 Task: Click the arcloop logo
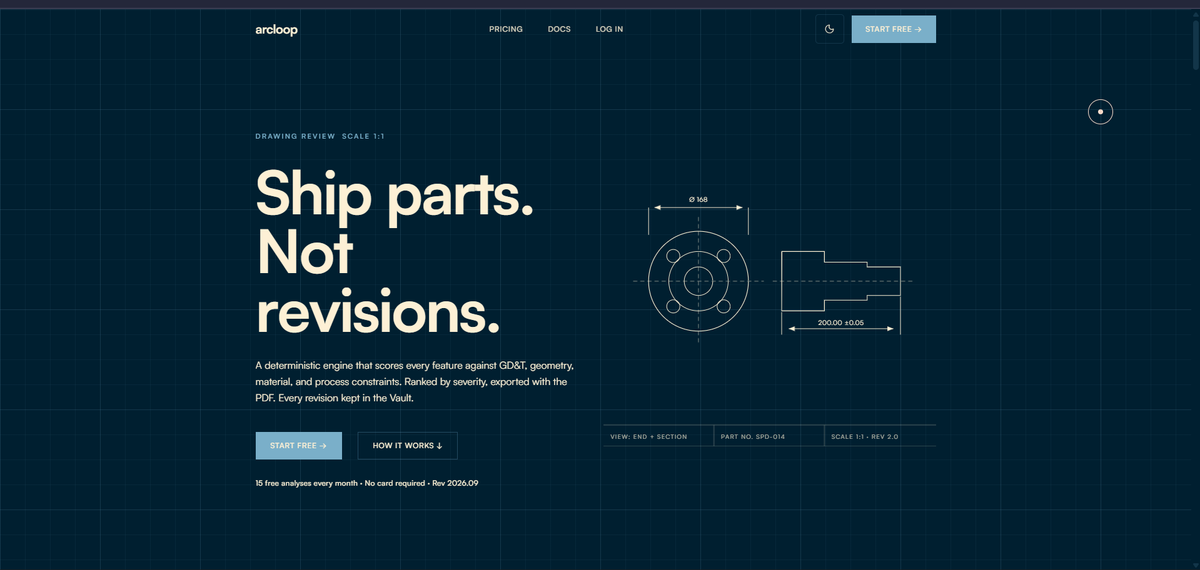[x=276, y=29]
